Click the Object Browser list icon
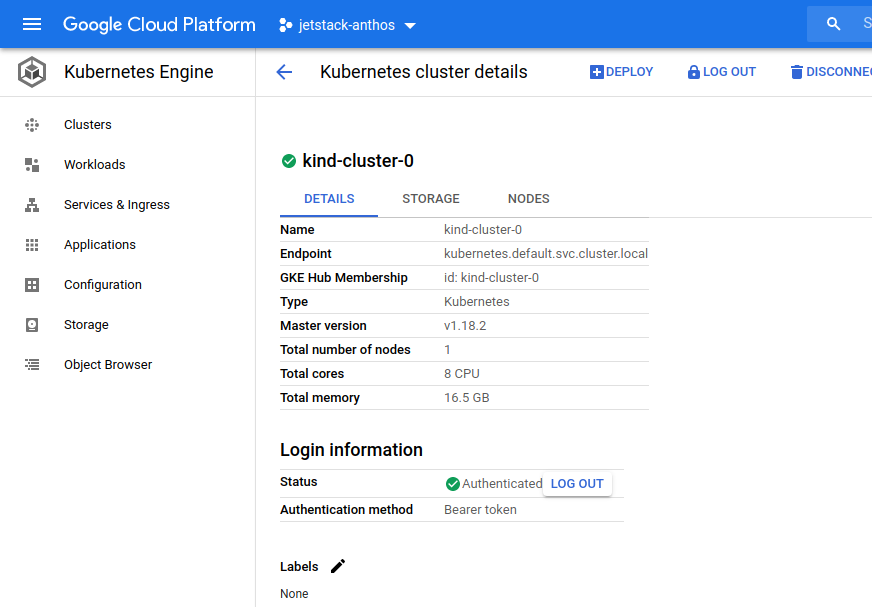 (x=32, y=365)
